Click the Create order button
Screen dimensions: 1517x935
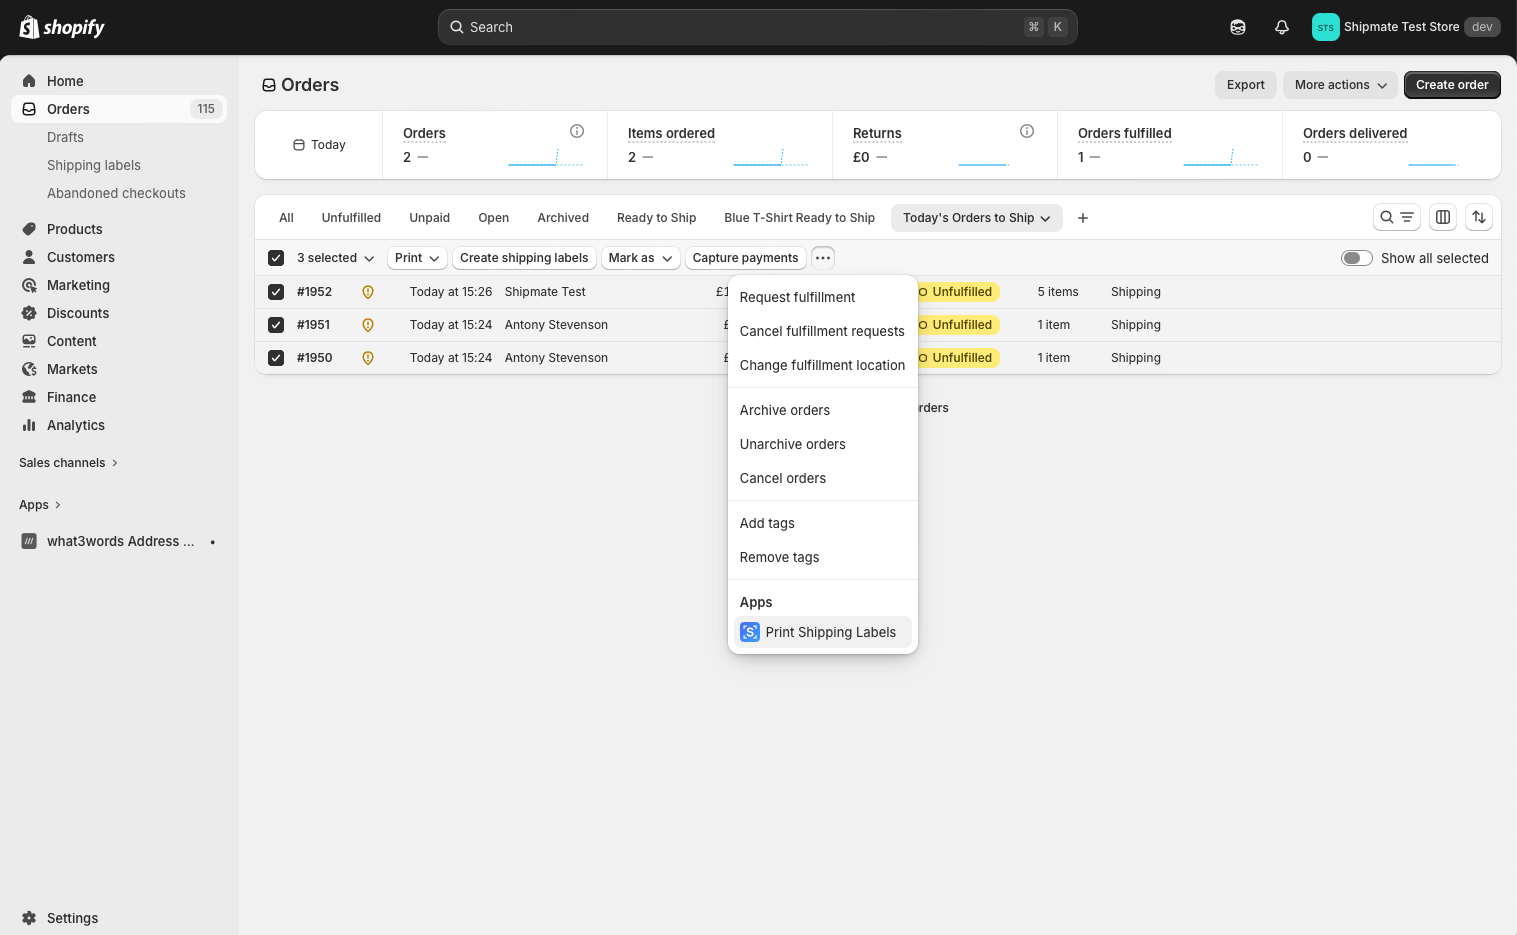(x=1451, y=85)
